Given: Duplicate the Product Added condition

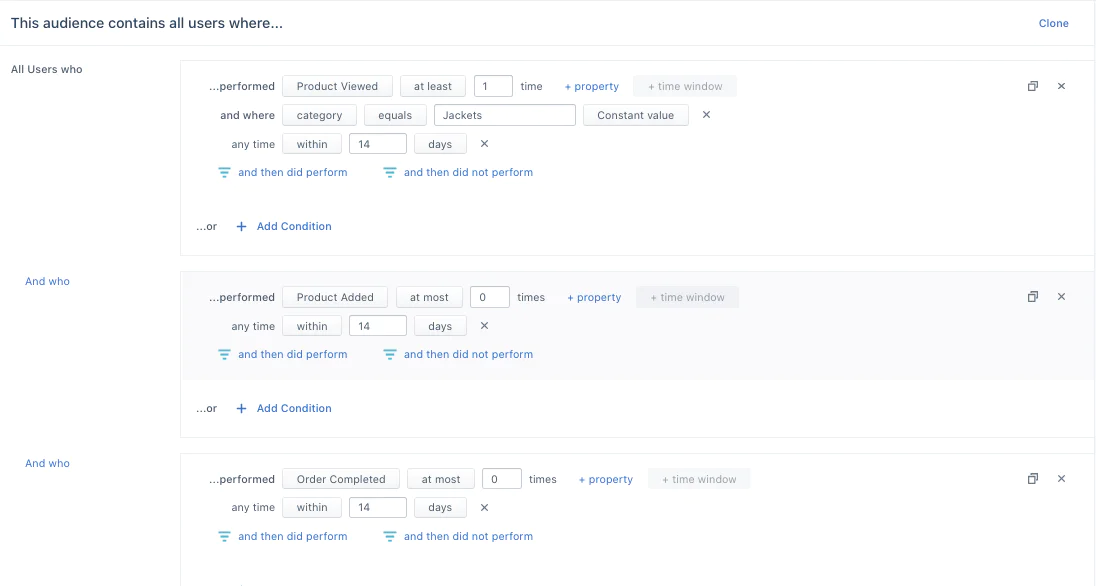Looking at the screenshot, I should pyautogui.click(x=1033, y=296).
